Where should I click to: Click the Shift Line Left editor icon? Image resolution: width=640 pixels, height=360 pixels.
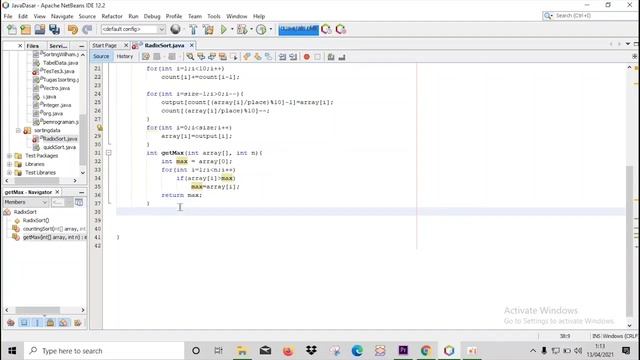pos(282,57)
